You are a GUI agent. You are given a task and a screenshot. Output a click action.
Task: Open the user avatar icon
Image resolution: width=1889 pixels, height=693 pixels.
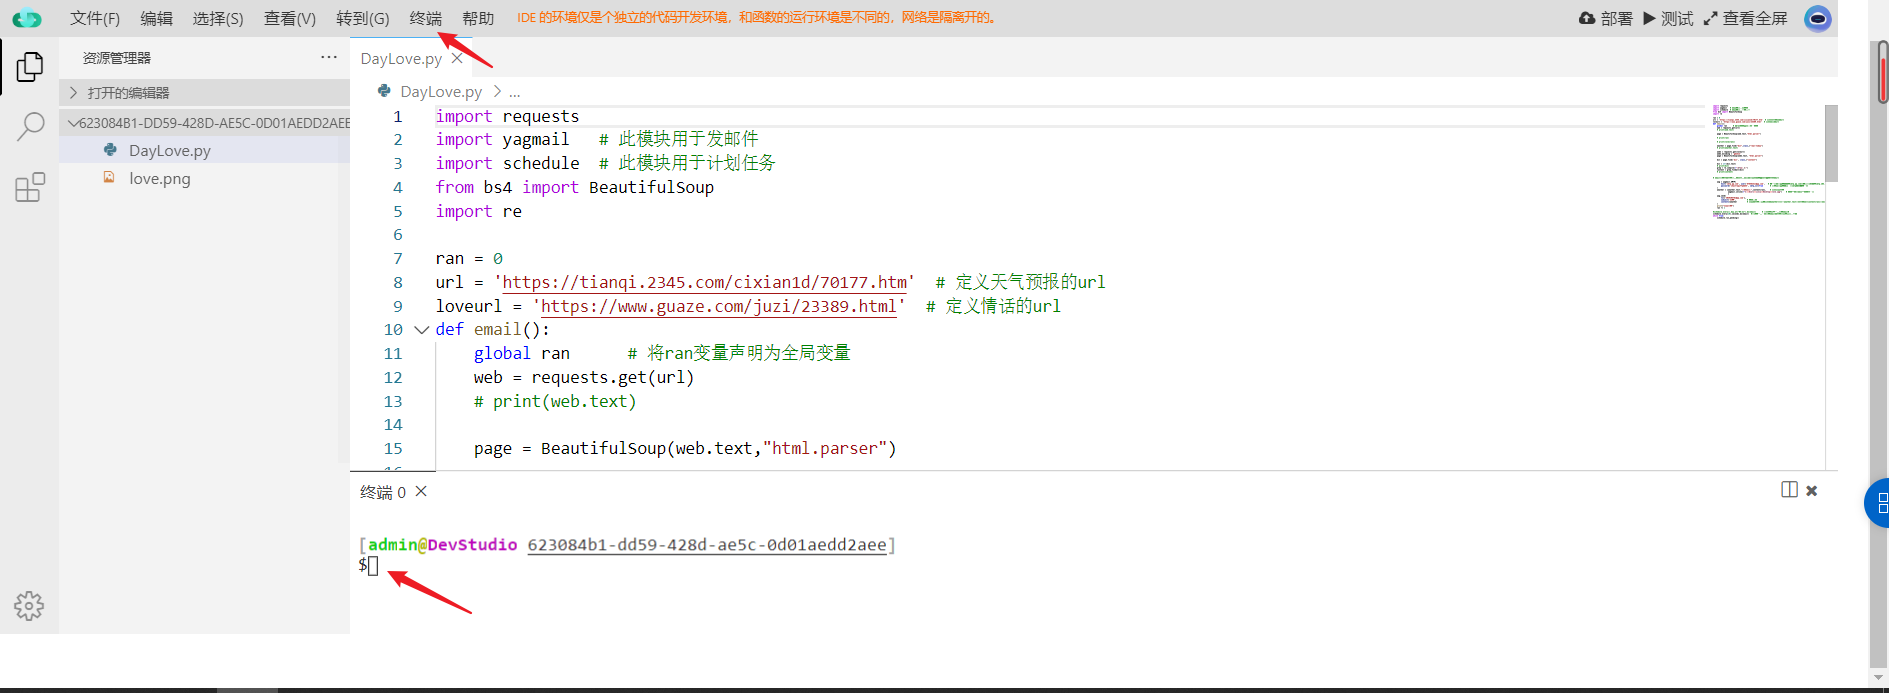click(x=1817, y=18)
